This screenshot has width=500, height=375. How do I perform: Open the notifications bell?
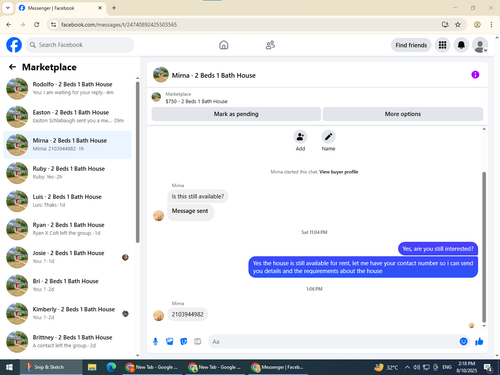[x=461, y=45]
